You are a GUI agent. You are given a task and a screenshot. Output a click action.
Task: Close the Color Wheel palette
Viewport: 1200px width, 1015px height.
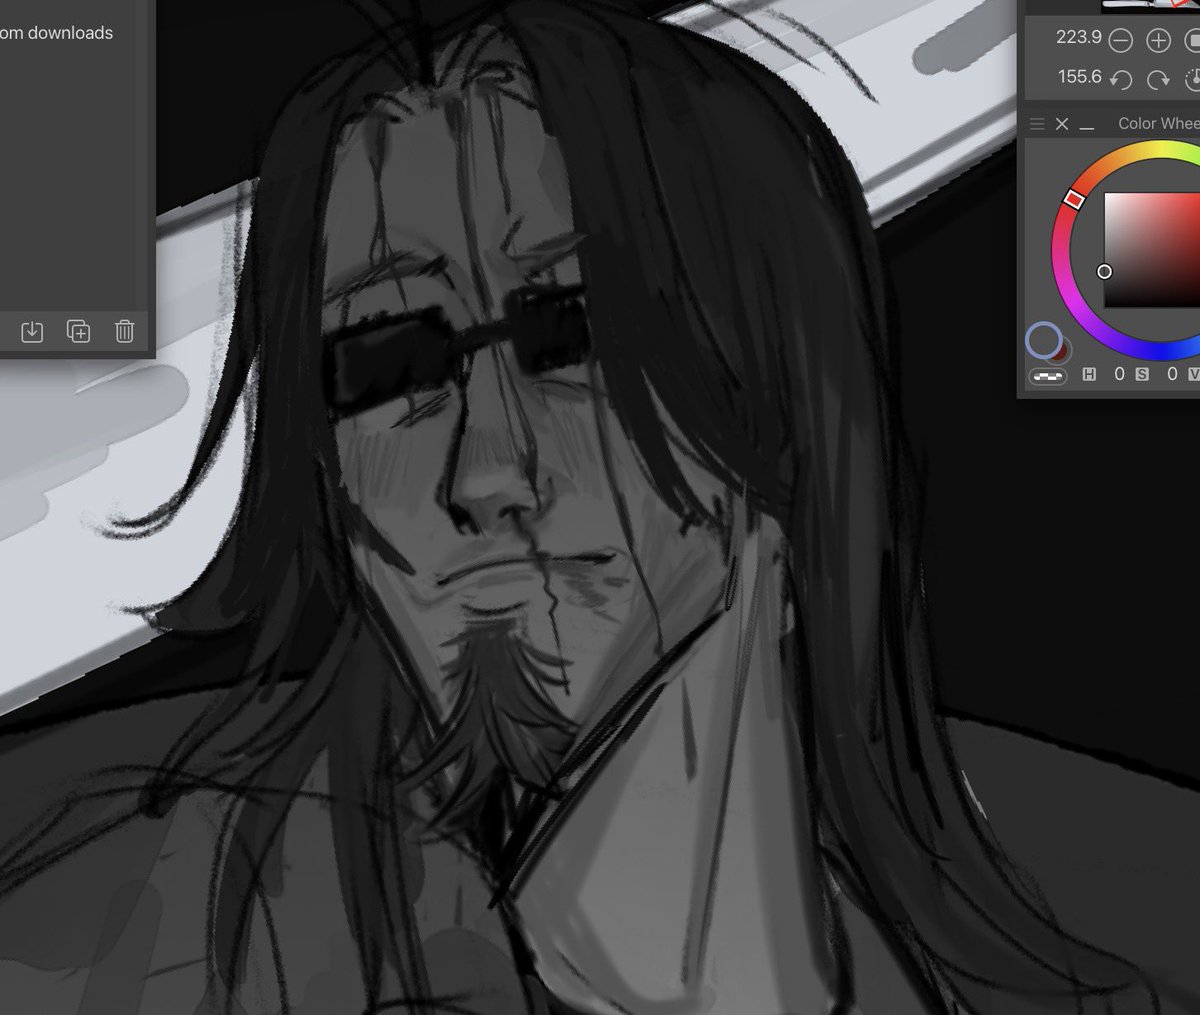1062,123
